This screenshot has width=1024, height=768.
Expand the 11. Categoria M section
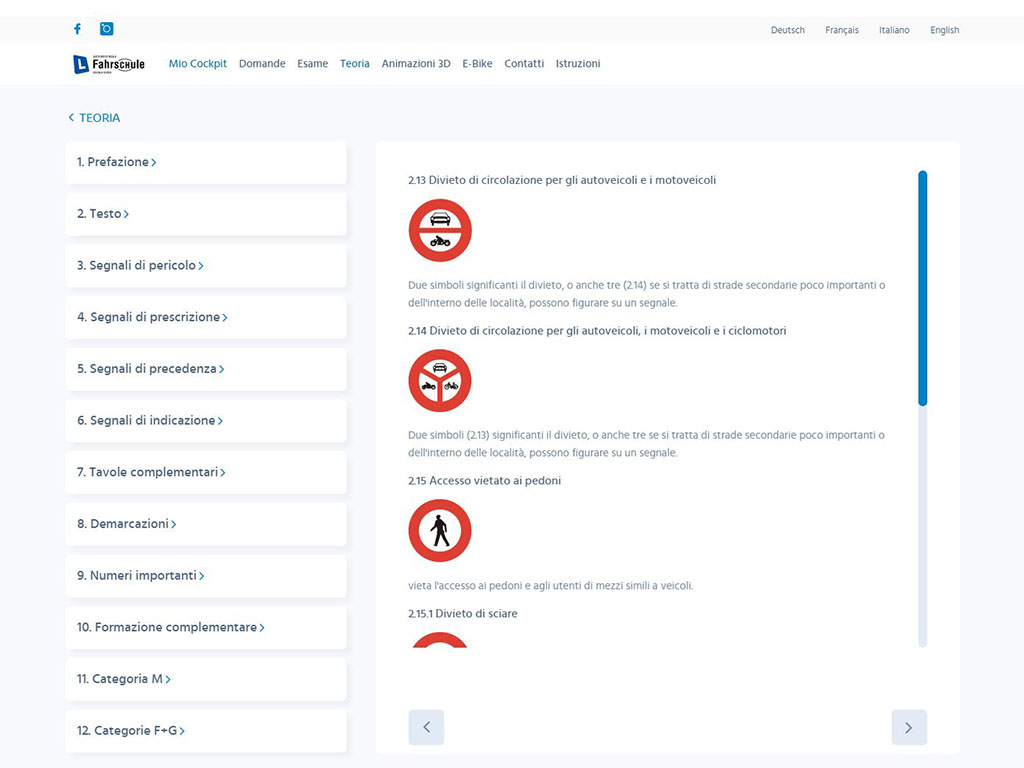pyautogui.click(x=123, y=679)
